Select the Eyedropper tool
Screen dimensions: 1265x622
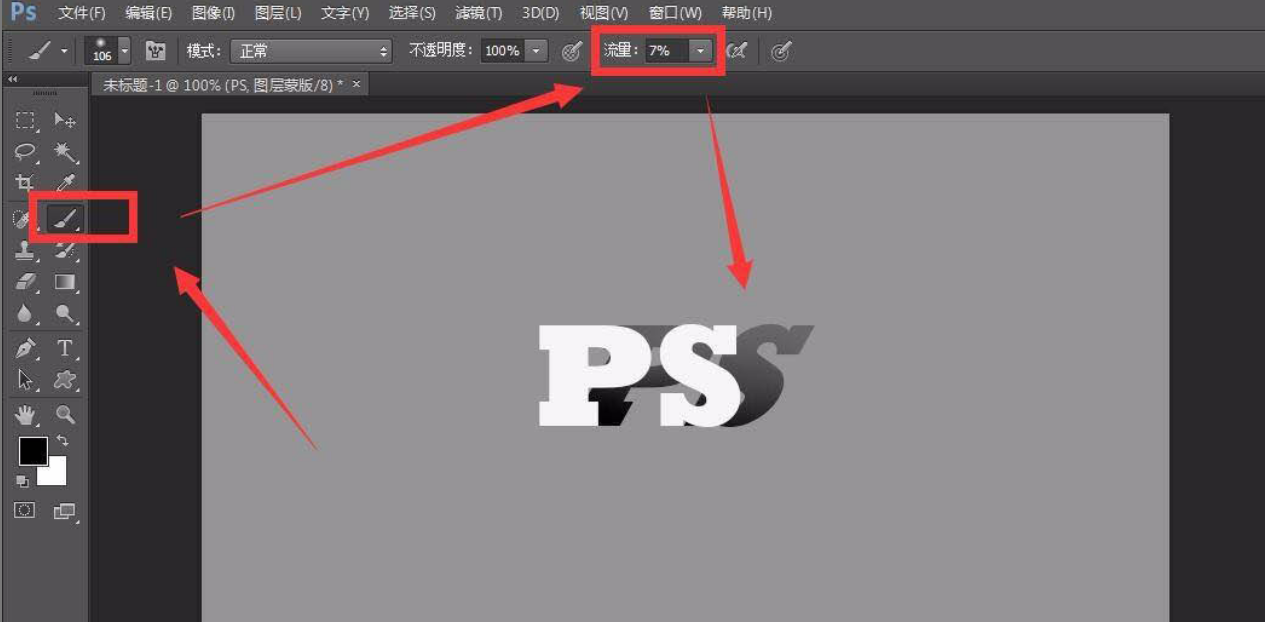65,183
